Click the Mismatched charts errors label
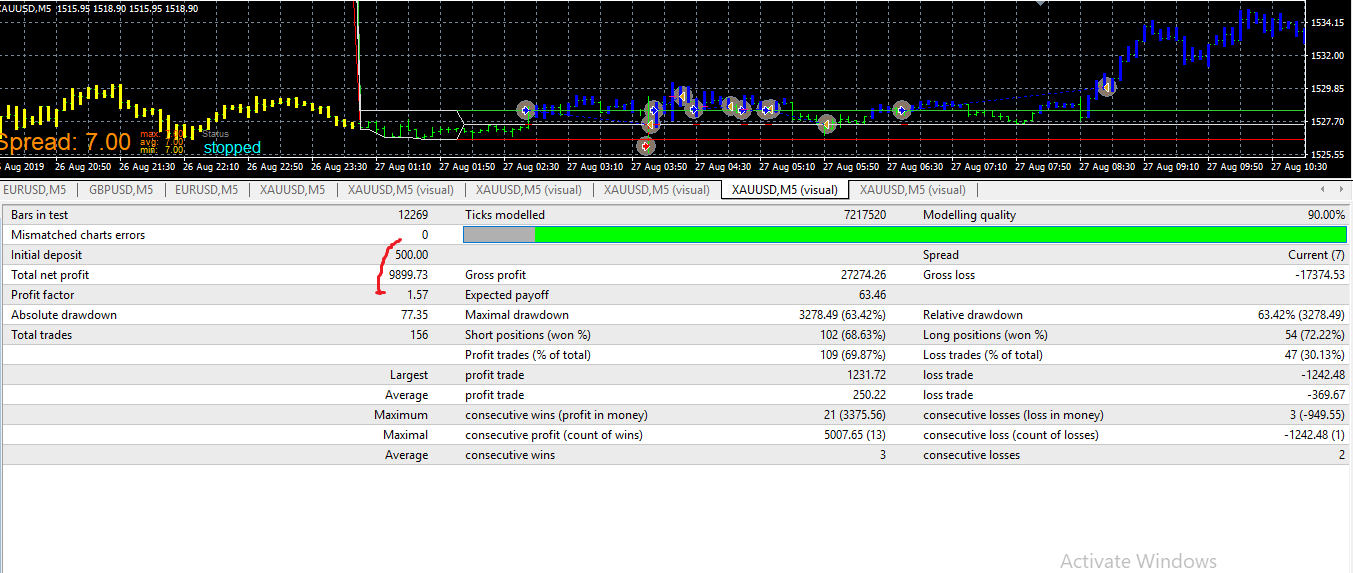Viewport: 1353px width, 573px height. click(78, 235)
